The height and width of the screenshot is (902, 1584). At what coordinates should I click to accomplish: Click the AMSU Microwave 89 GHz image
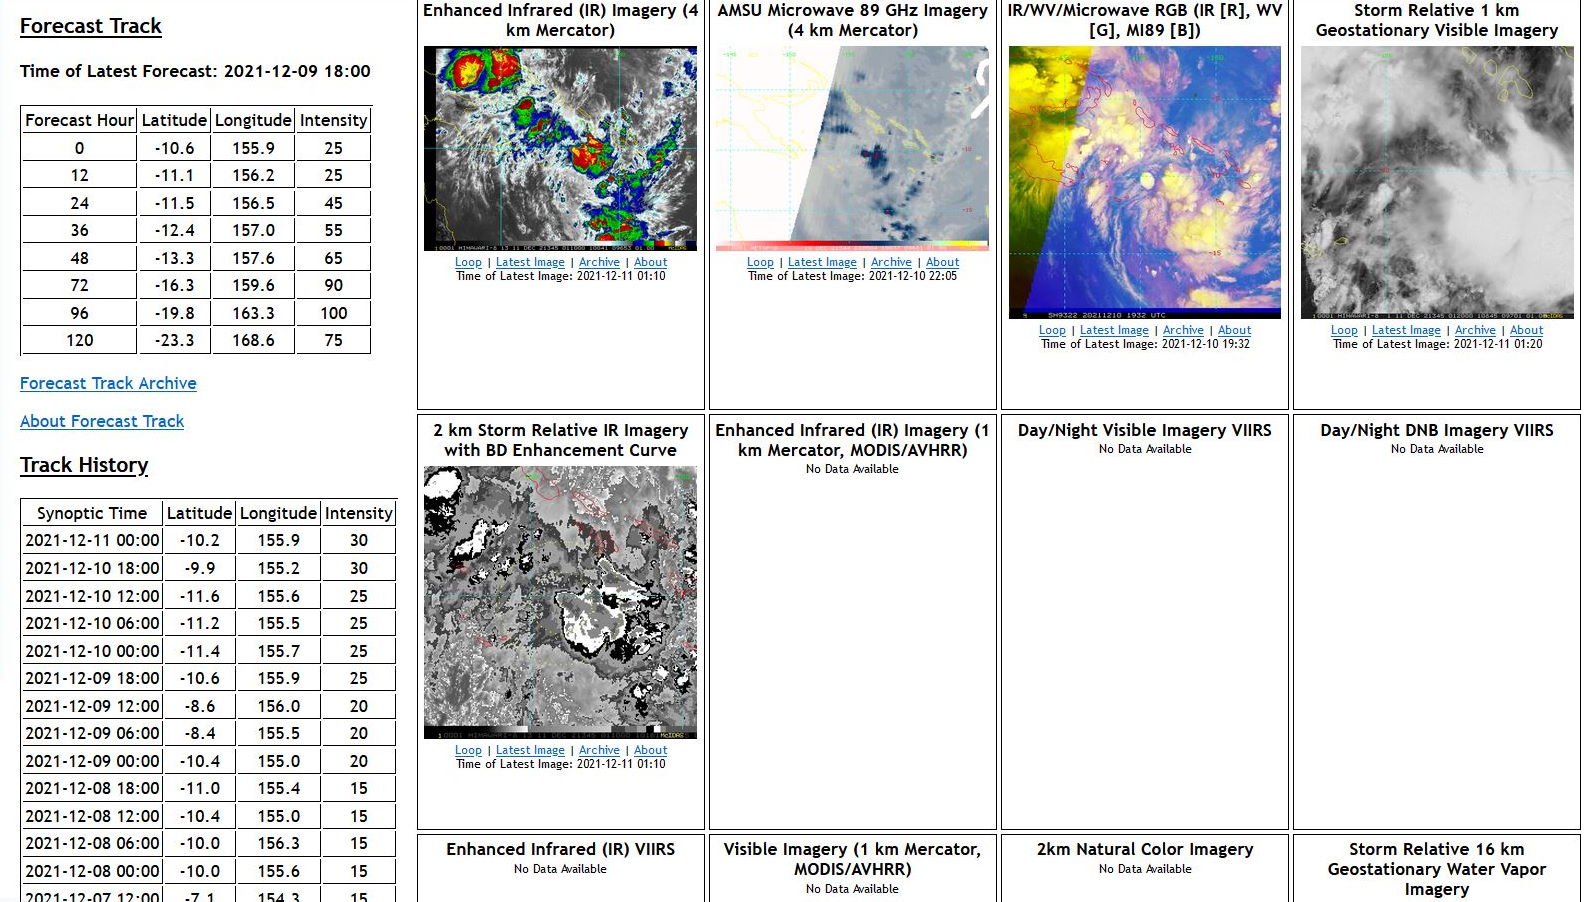click(x=852, y=142)
